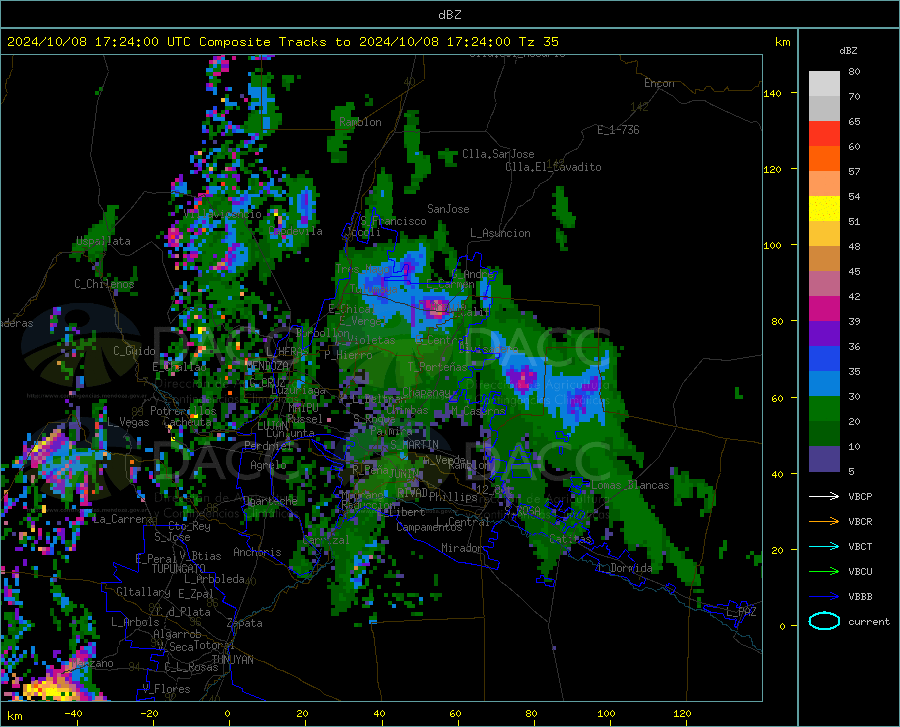Click the L_Asuncion map label
Viewport: 900px width, 727px height.
[x=500, y=233]
